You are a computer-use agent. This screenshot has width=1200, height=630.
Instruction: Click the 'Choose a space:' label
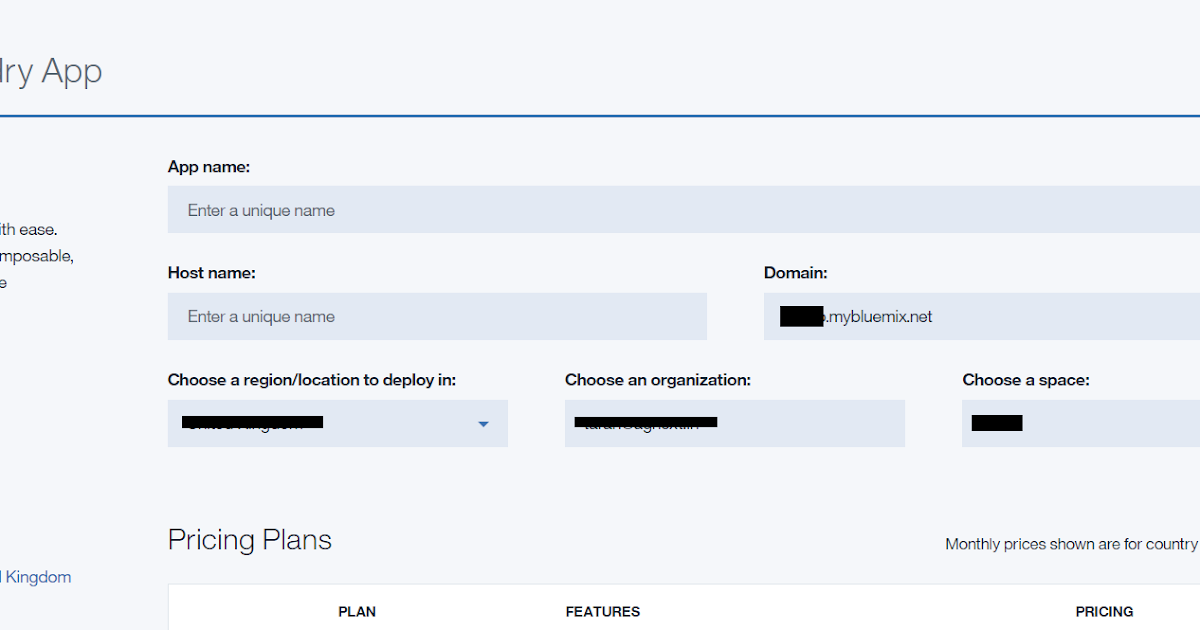coord(1026,380)
